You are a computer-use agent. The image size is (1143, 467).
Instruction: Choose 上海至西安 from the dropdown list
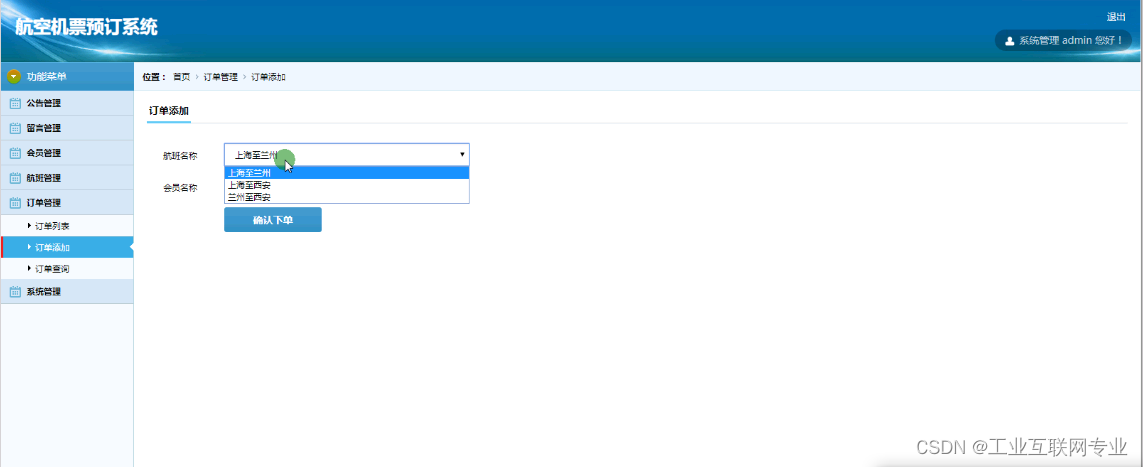(x=346, y=185)
